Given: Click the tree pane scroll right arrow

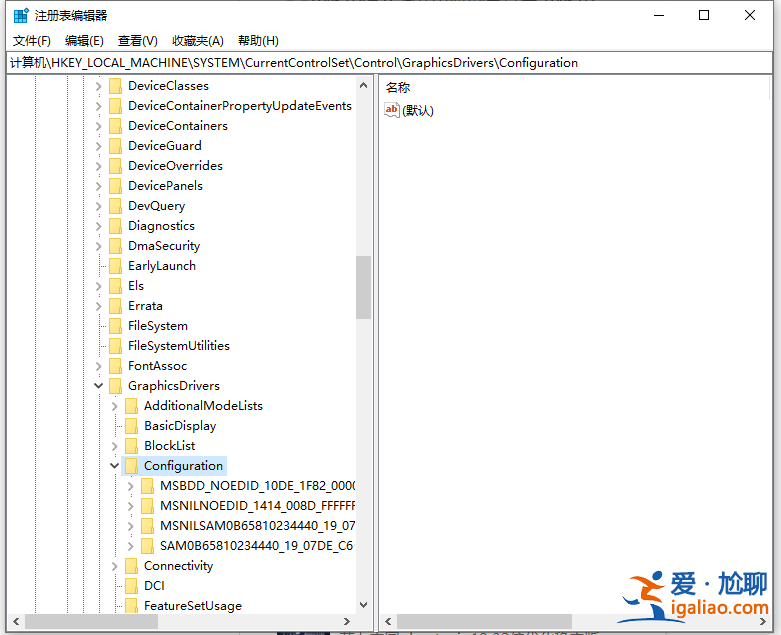Looking at the screenshot, I should [x=347, y=621].
